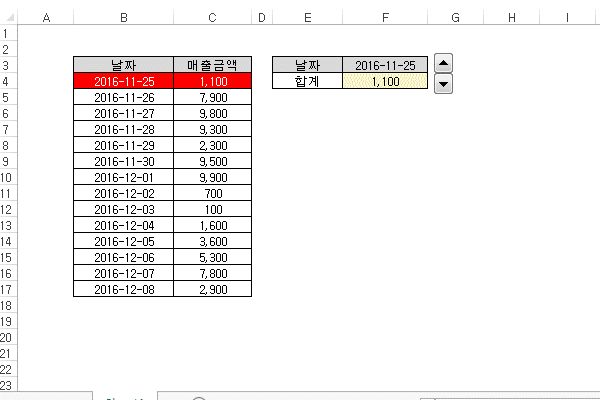The width and height of the screenshot is (600, 400).
Task: Select all cells via corner triangle
Action: pos(9,17)
